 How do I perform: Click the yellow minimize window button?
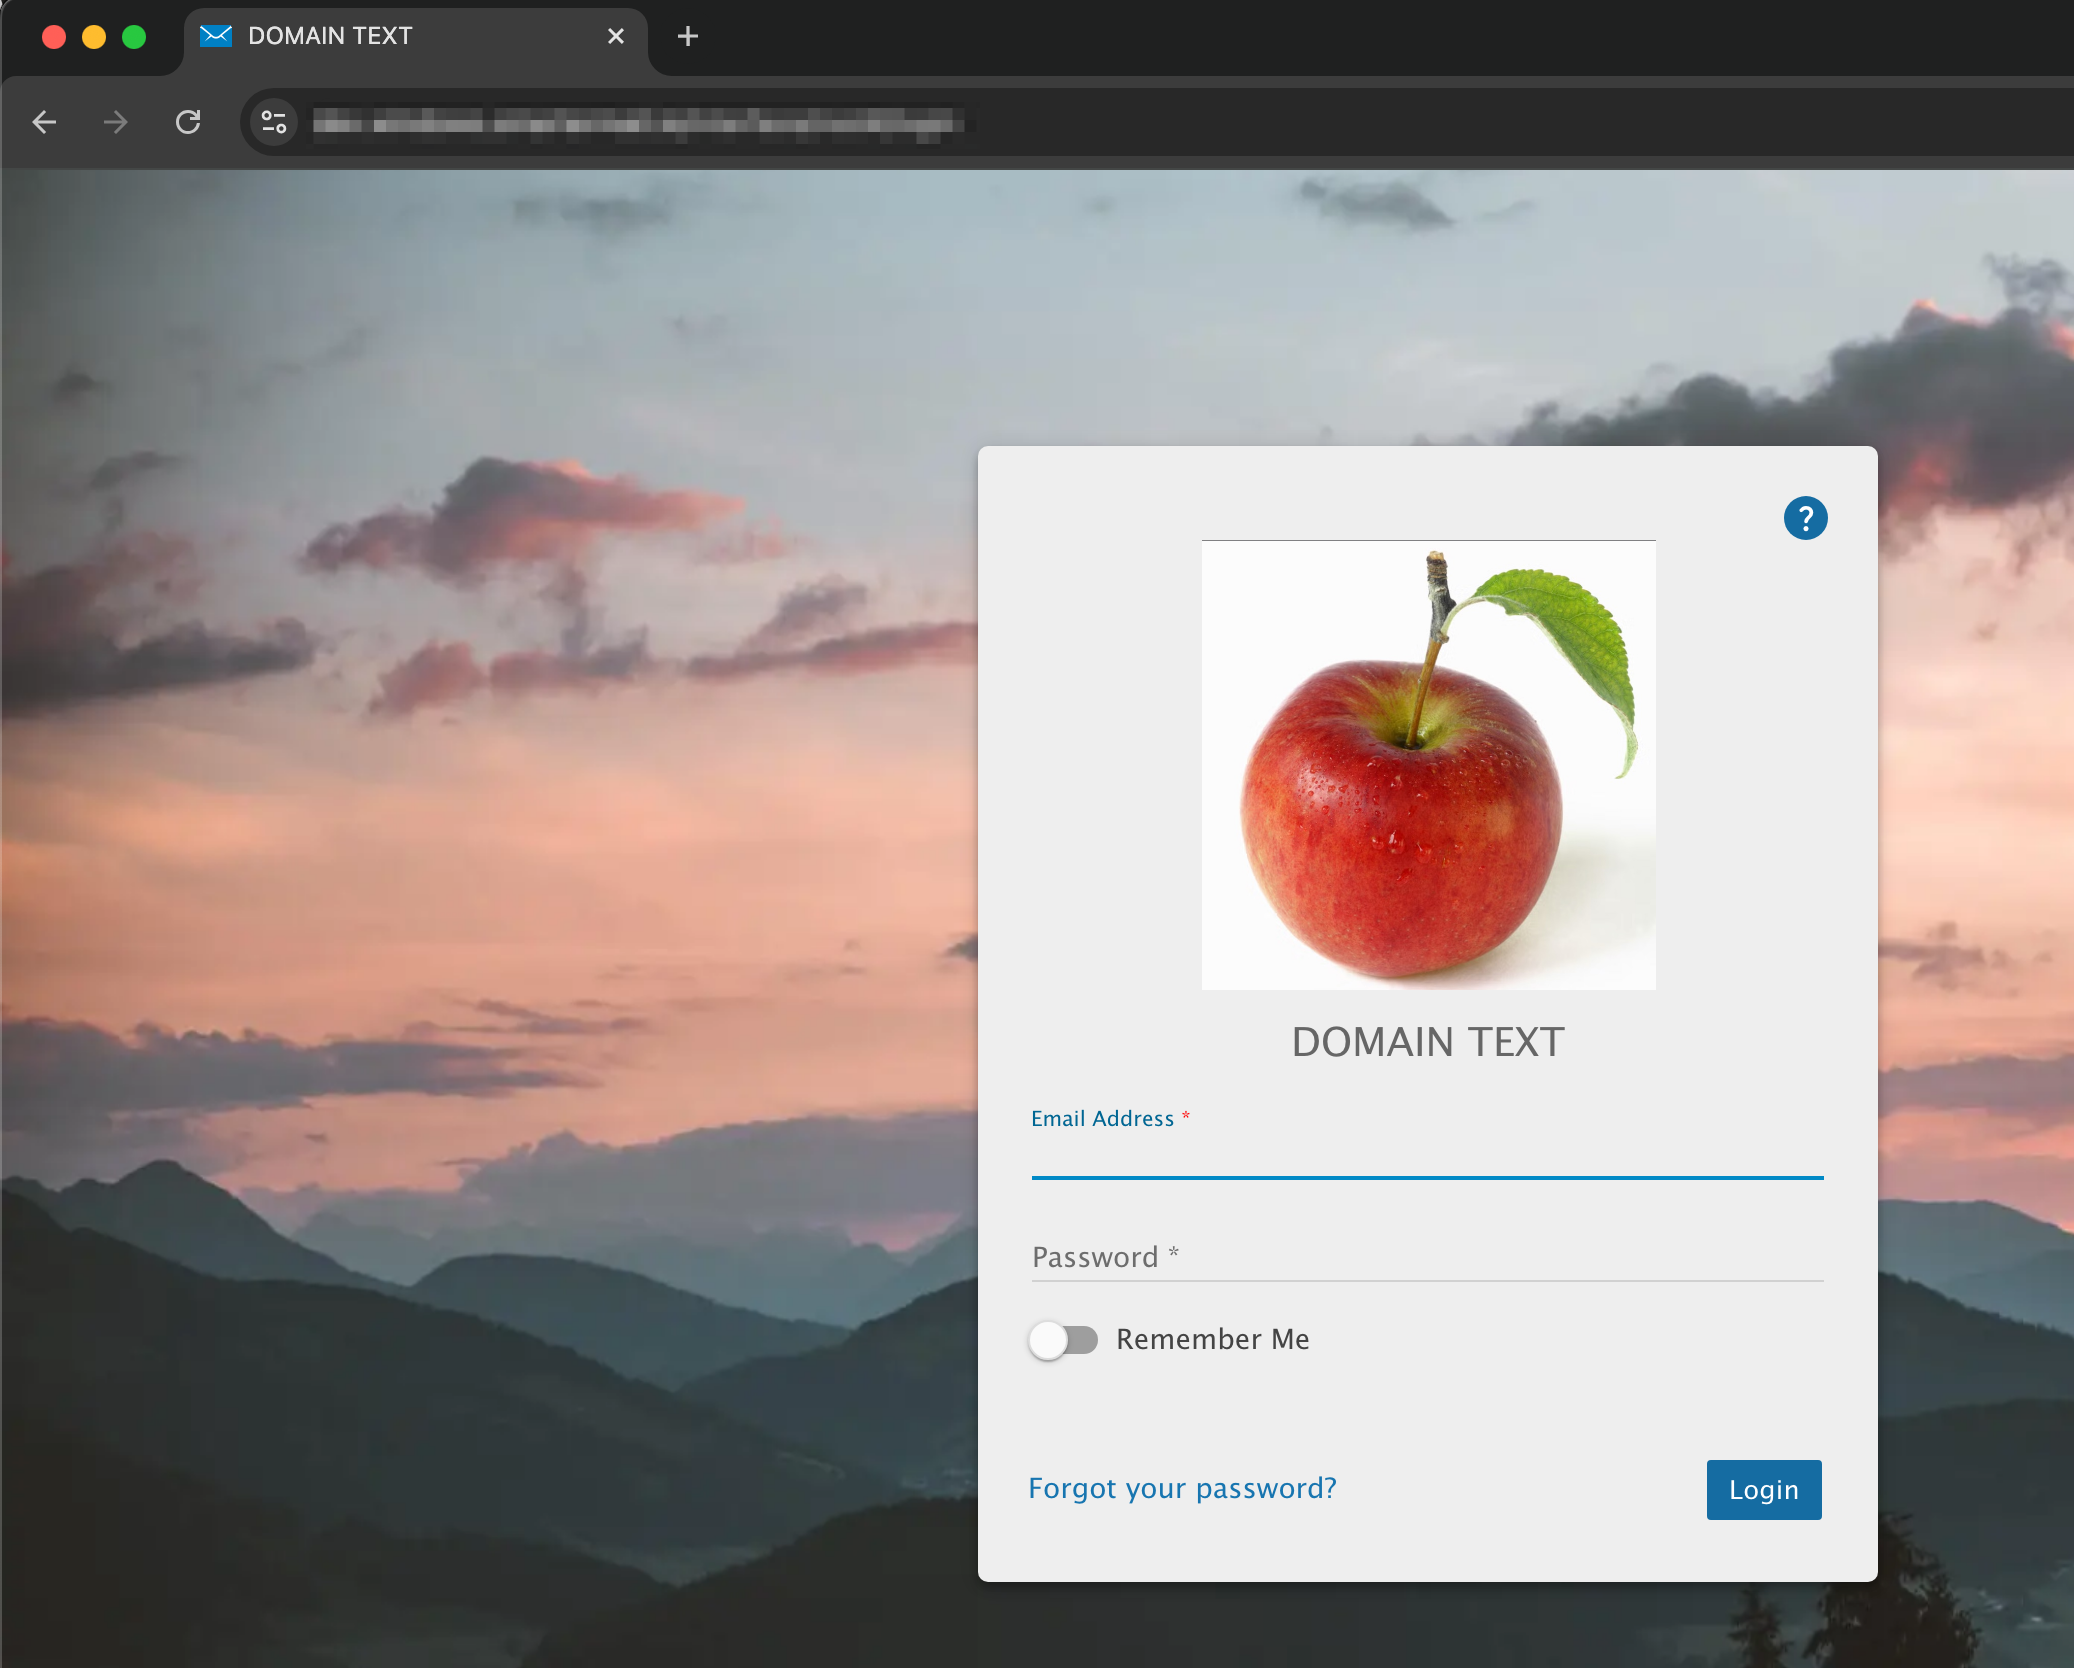(x=94, y=37)
